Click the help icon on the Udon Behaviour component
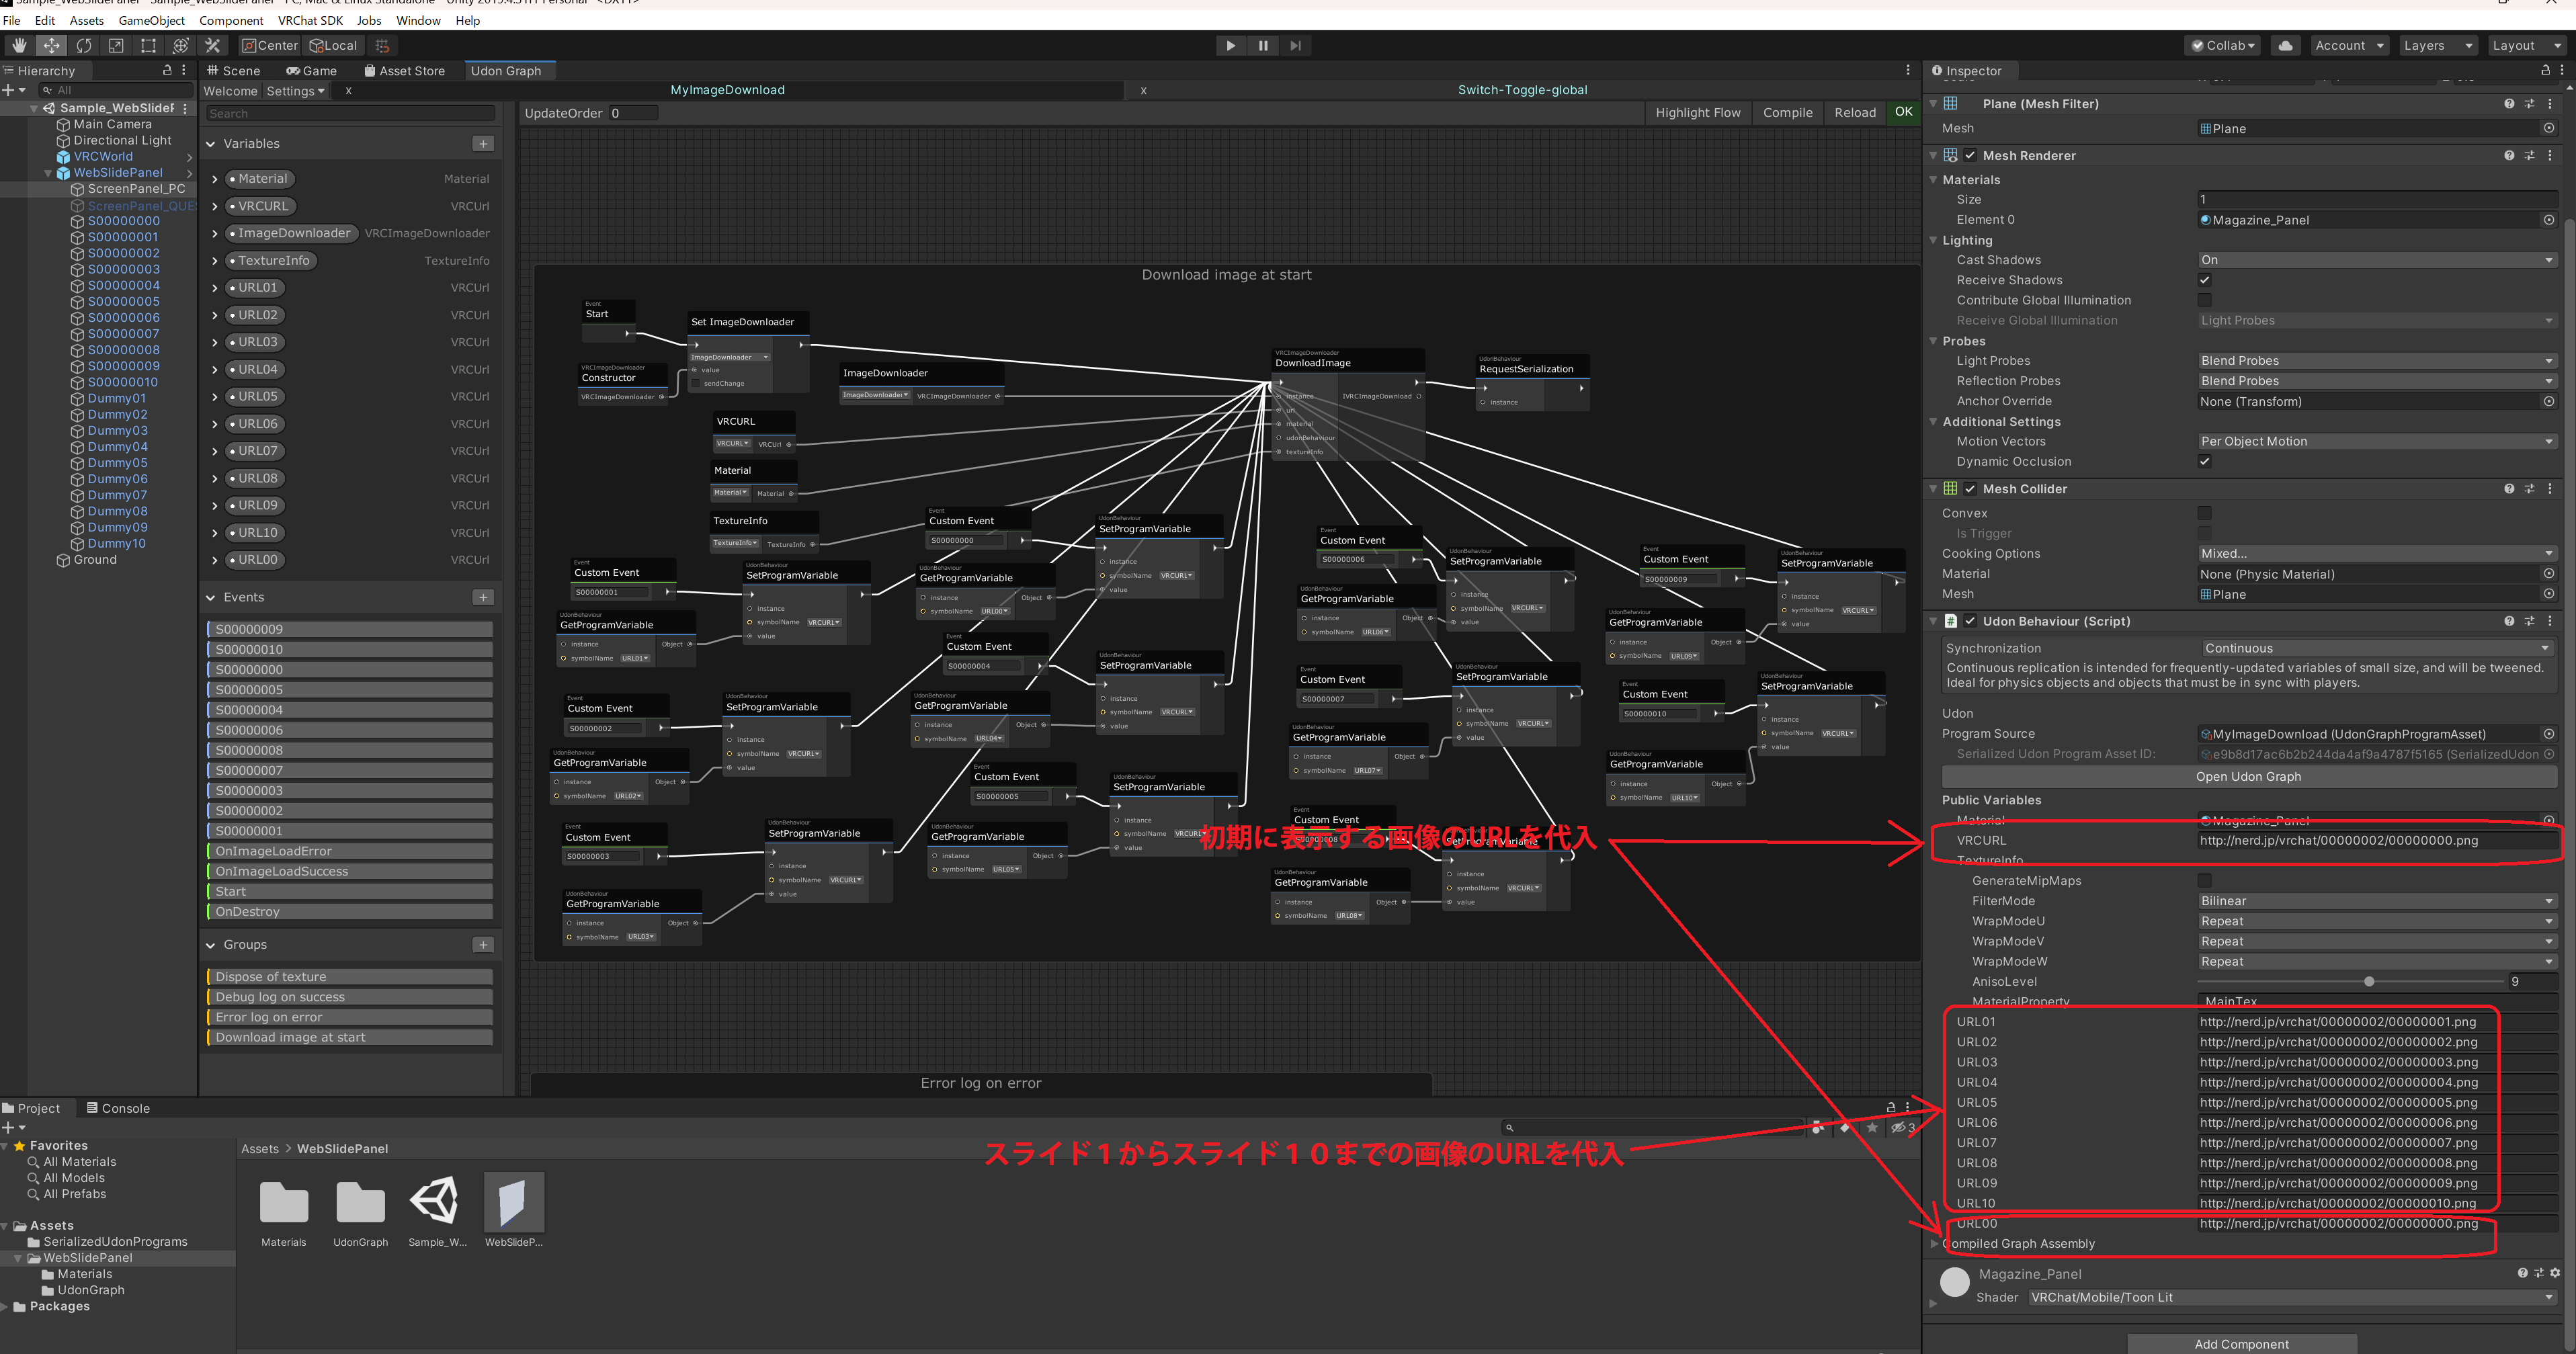2576x1354 pixels. [2509, 621]
